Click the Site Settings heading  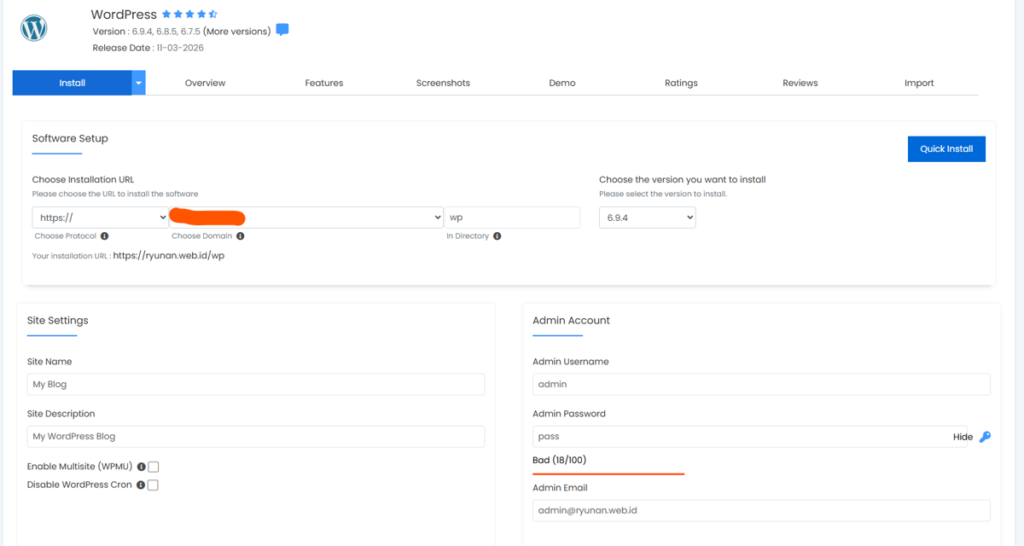57,321
